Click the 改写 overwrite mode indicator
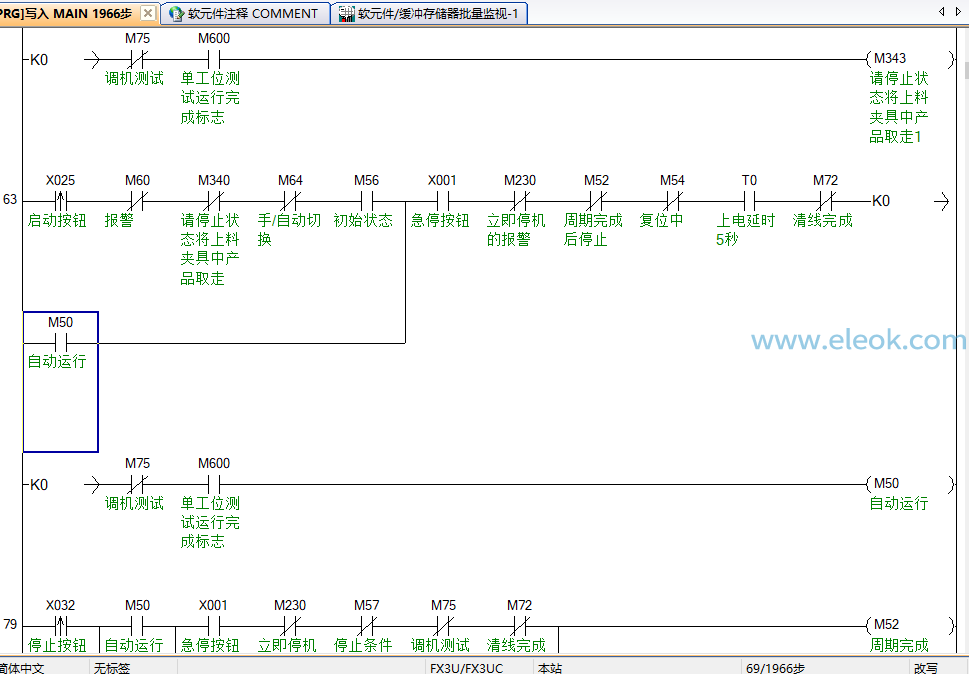The image size is (969, 674). 926,668
